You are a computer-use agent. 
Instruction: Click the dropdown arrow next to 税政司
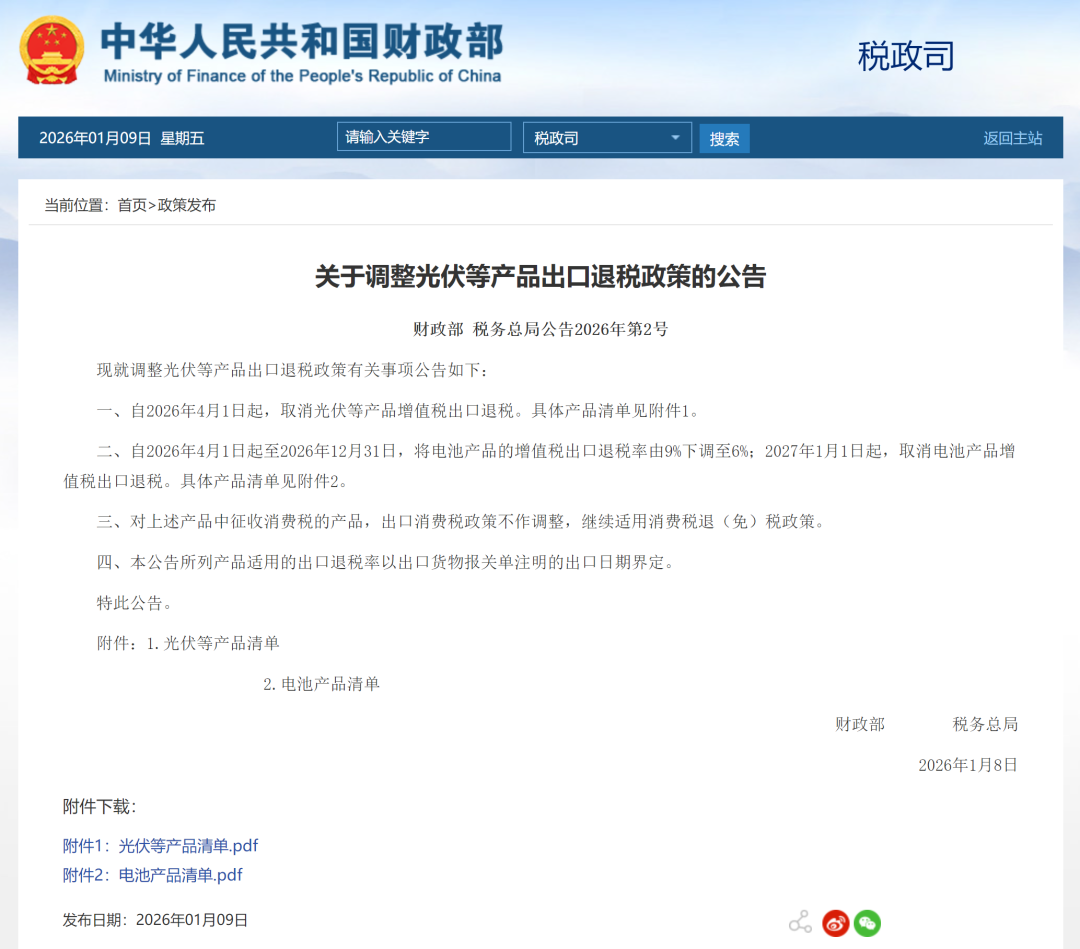pyautogui.click(x=677, y=137)
